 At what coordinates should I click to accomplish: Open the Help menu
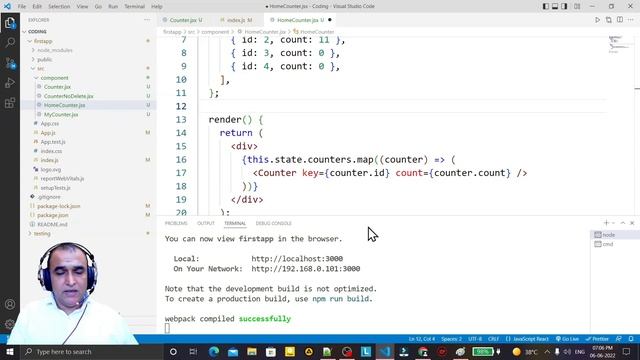click(157, 7)
